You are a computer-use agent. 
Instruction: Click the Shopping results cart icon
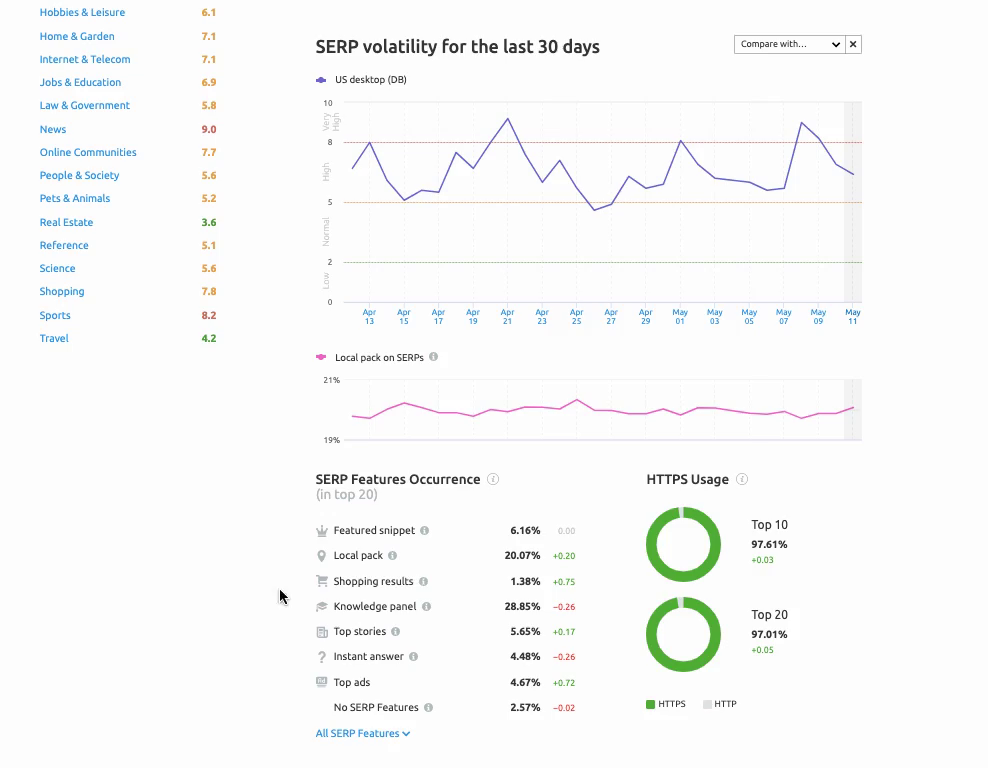click(322, 581)
